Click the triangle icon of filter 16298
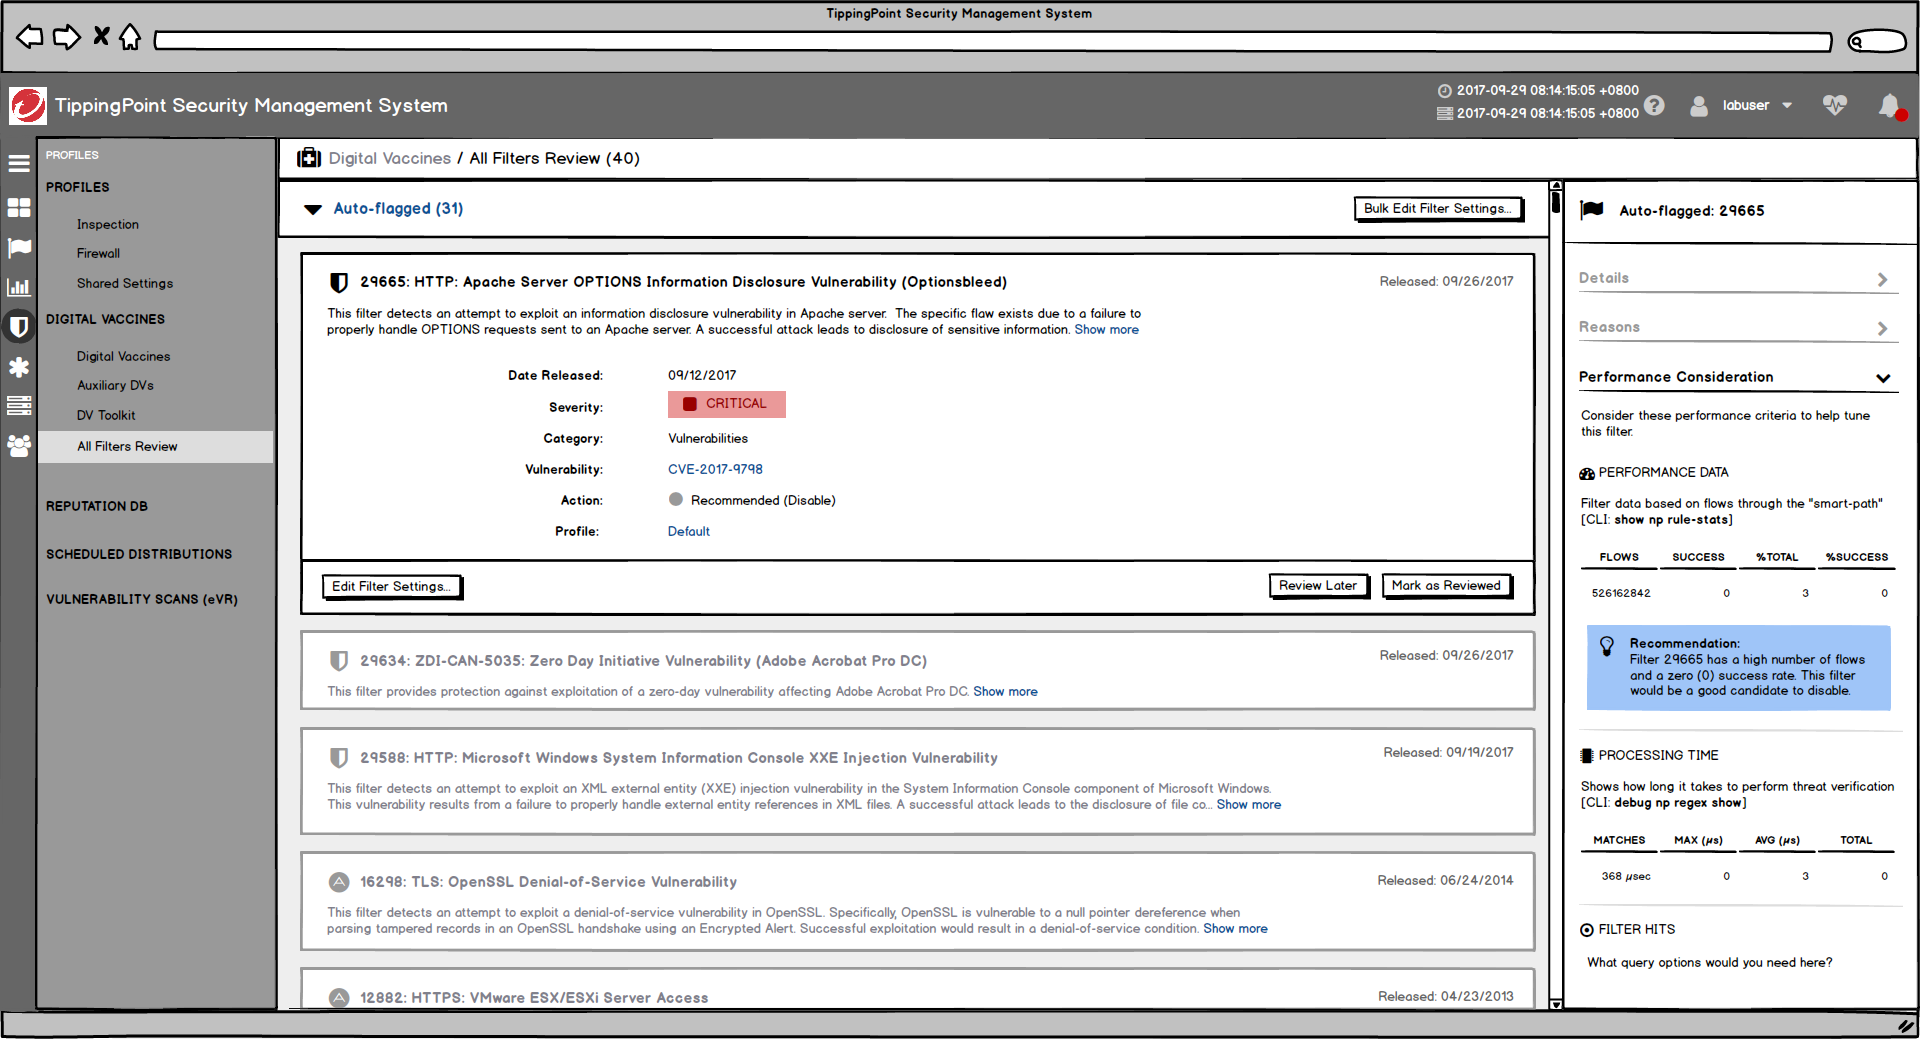The image size is (1920, 1039). 339,882
